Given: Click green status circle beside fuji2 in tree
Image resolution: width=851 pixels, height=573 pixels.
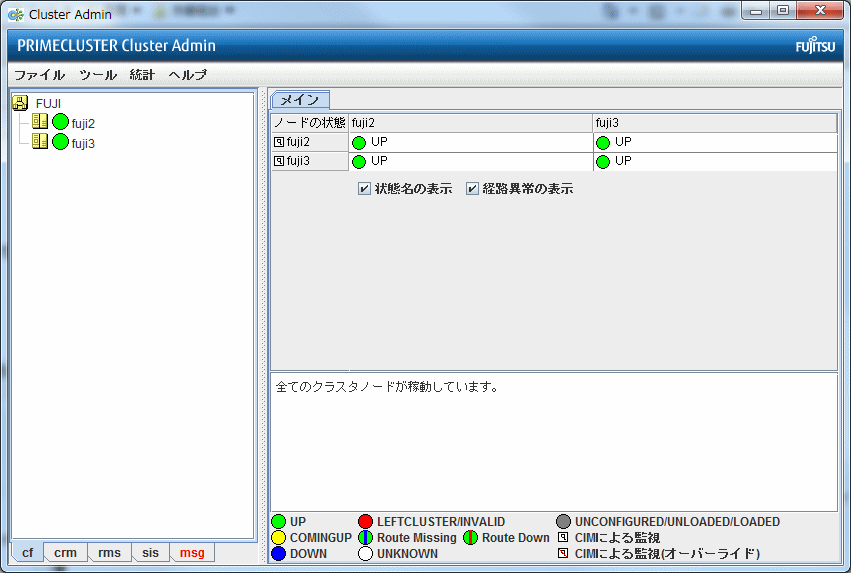Looking at the screenshot, I should point(60,122).
